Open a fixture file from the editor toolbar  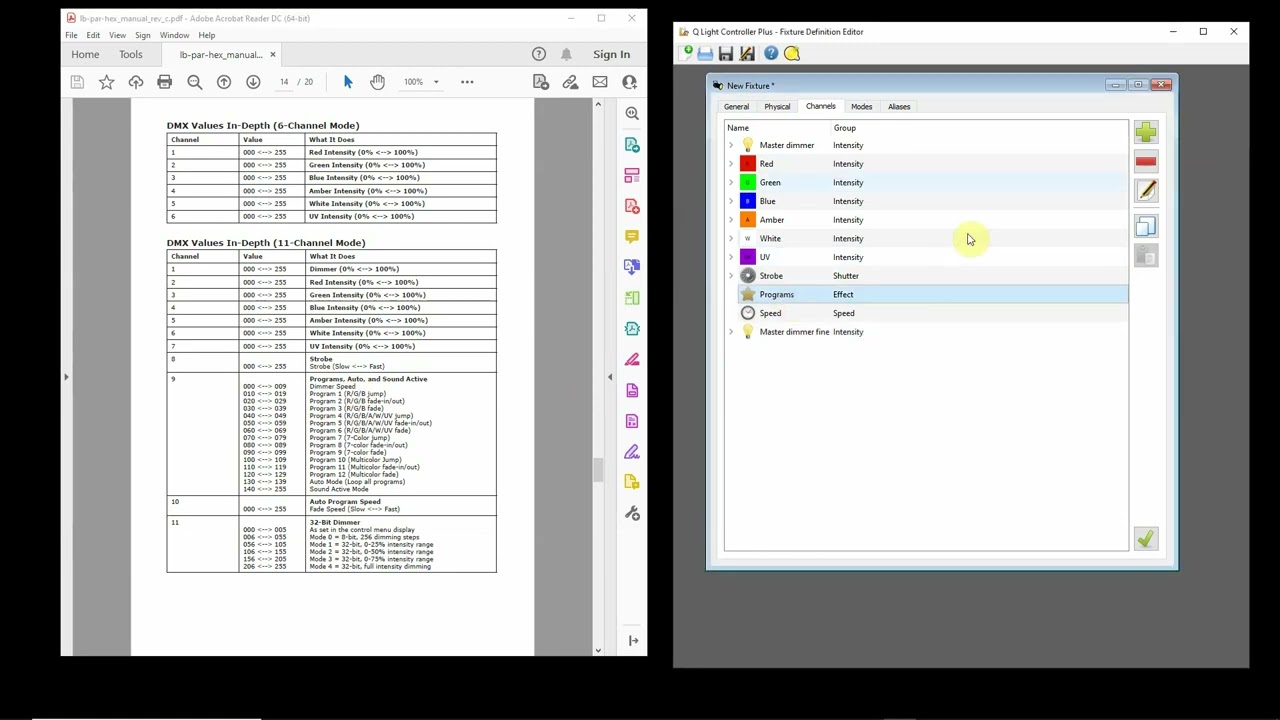(705, 53)
